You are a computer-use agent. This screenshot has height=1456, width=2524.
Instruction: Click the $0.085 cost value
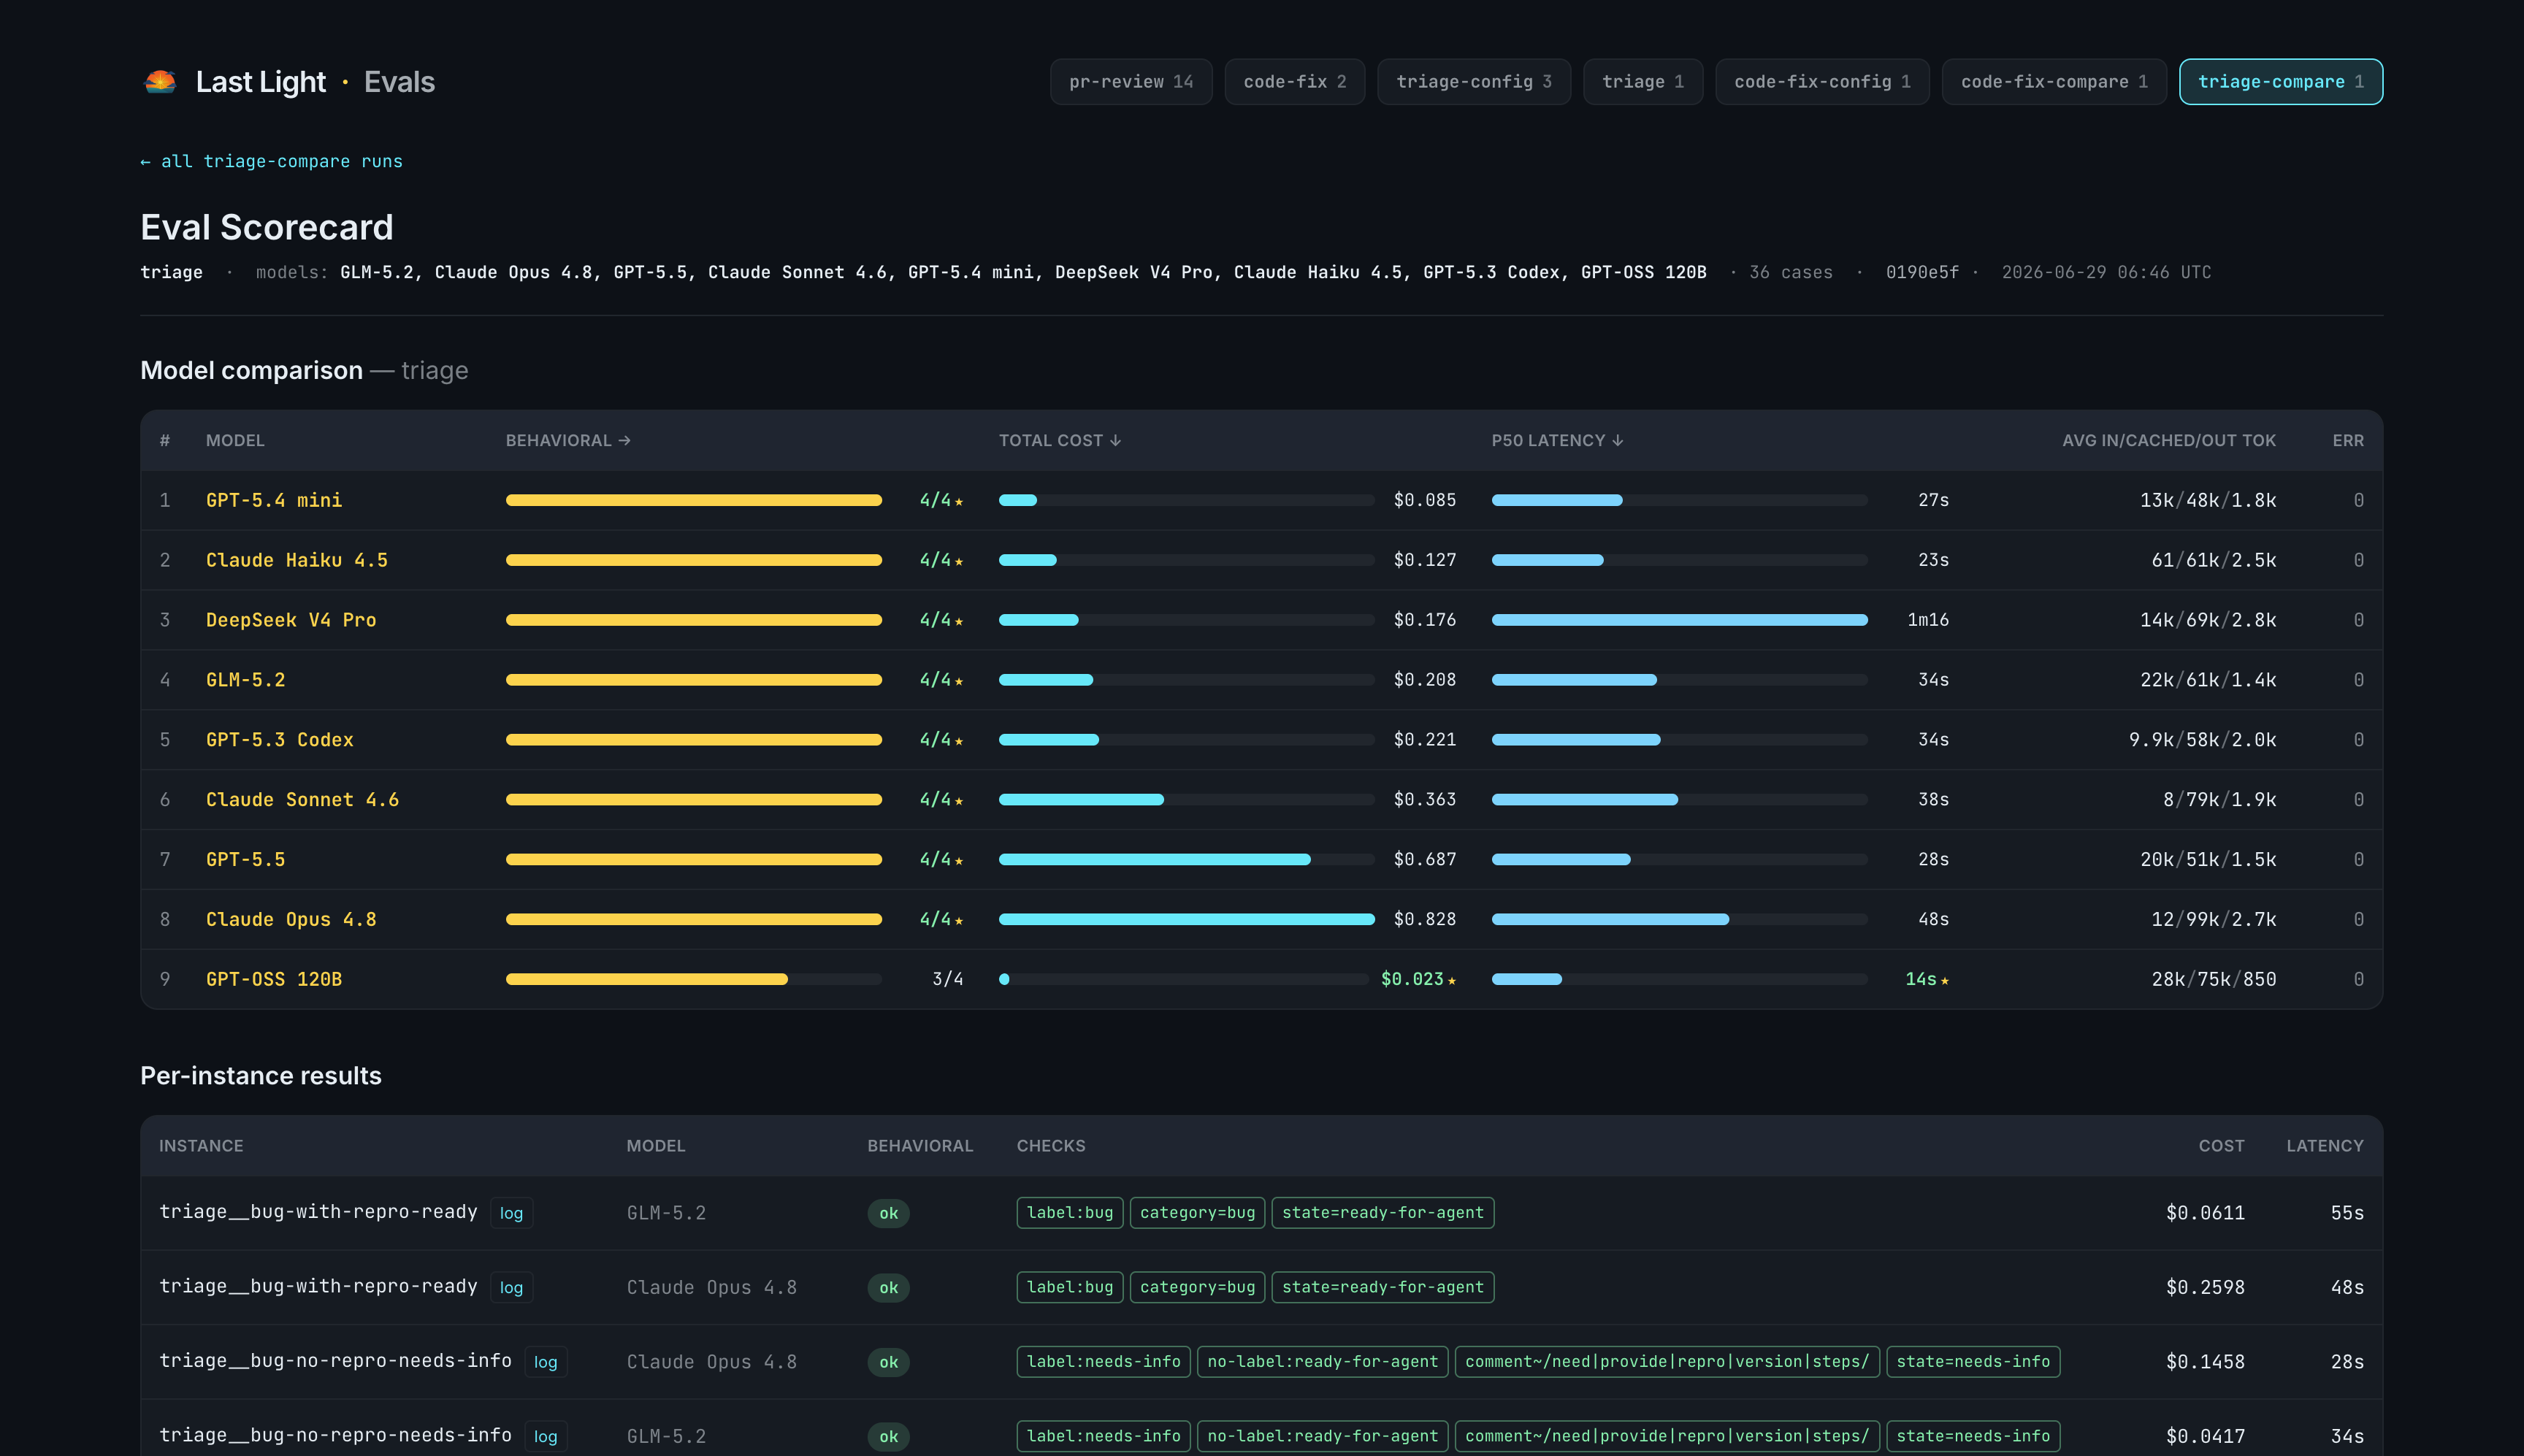[x=1424, y=500]
